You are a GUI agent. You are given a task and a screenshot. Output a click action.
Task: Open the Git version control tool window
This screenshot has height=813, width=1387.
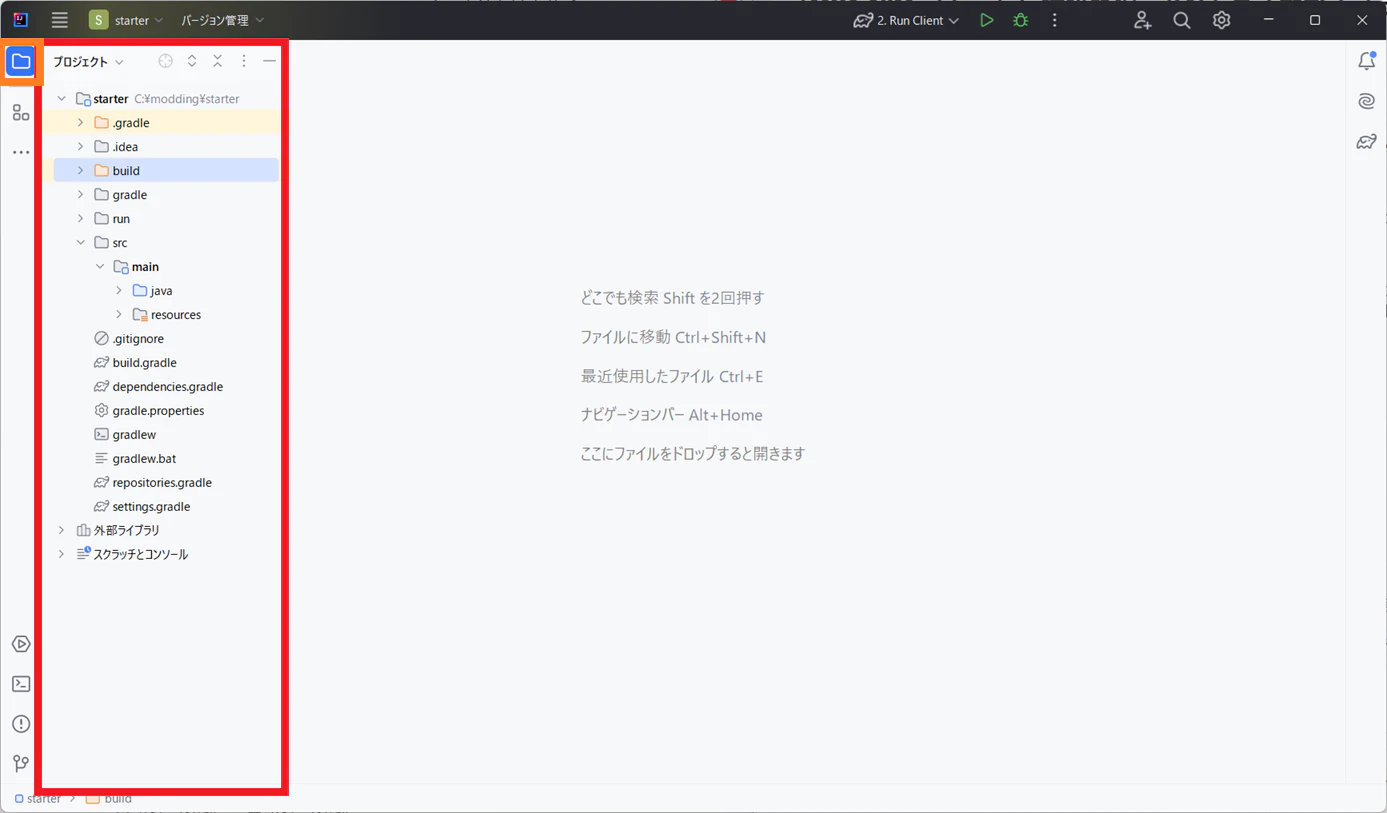tap(21, 764)
